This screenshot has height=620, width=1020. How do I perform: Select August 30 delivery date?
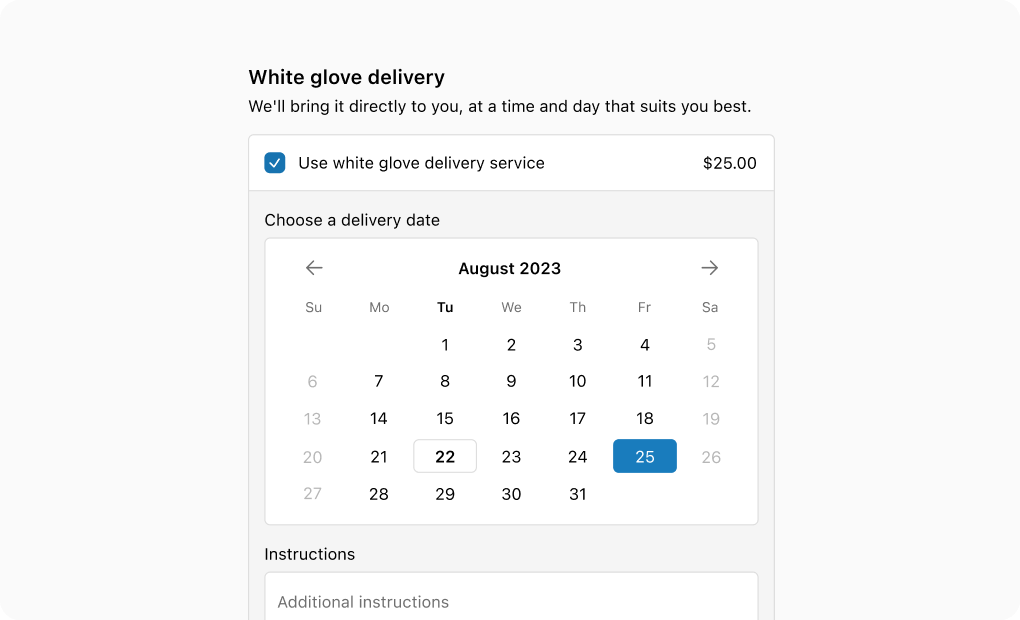pos(511,494)
